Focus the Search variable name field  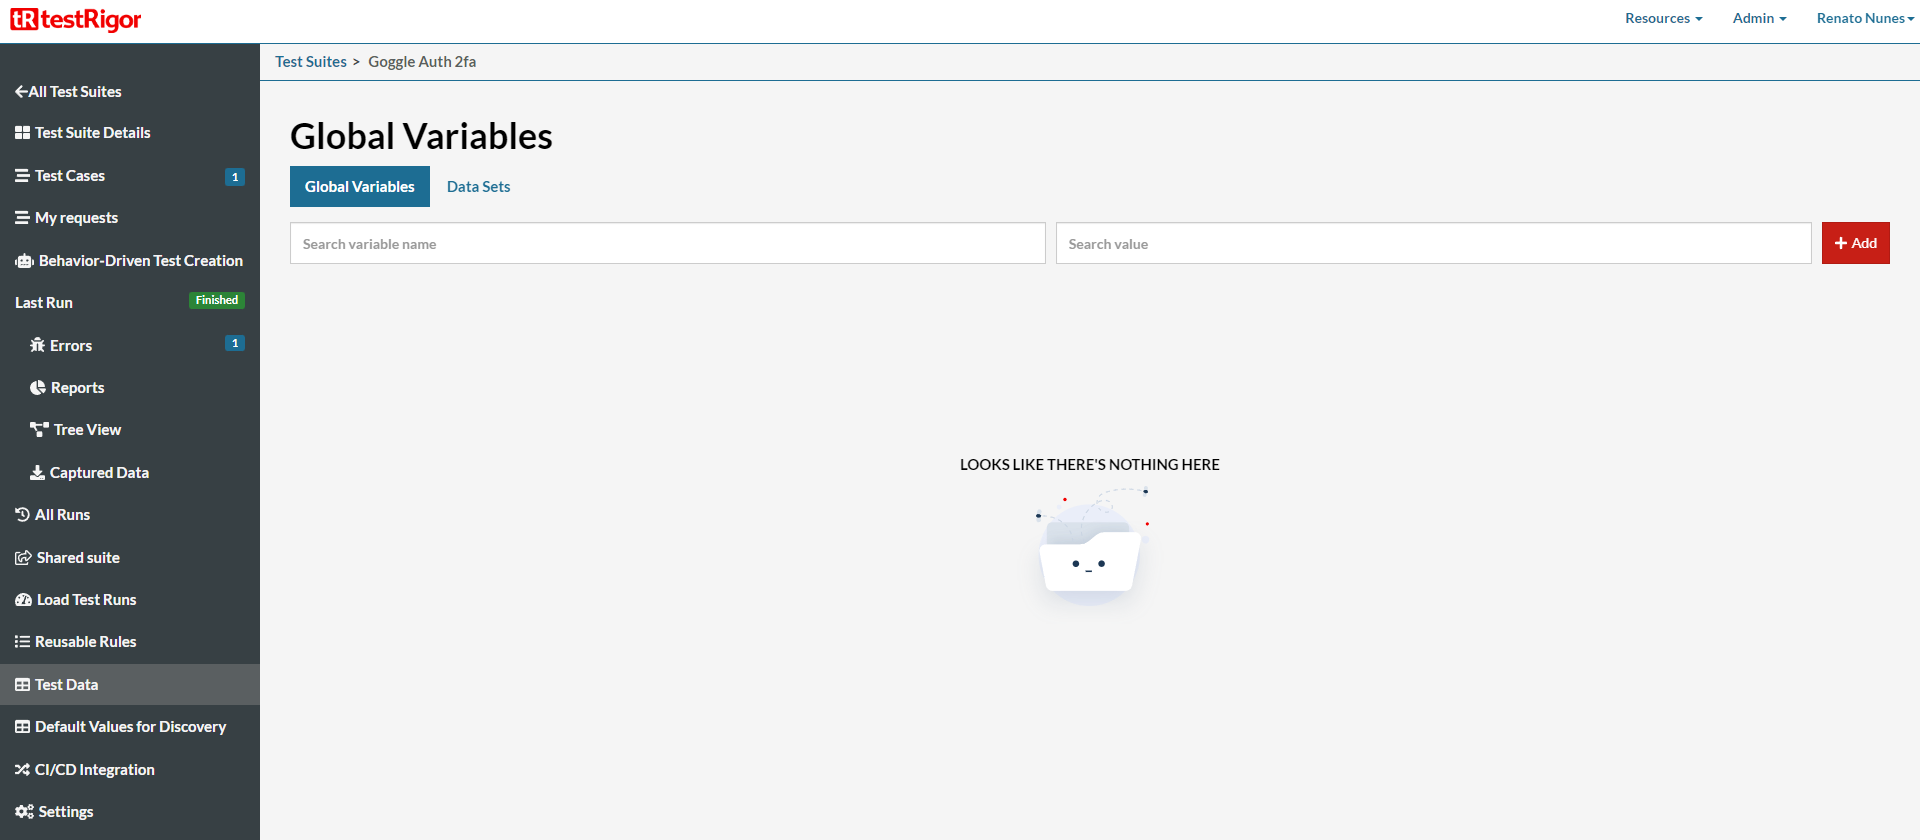pyautogui.click(x=667, y=244)
